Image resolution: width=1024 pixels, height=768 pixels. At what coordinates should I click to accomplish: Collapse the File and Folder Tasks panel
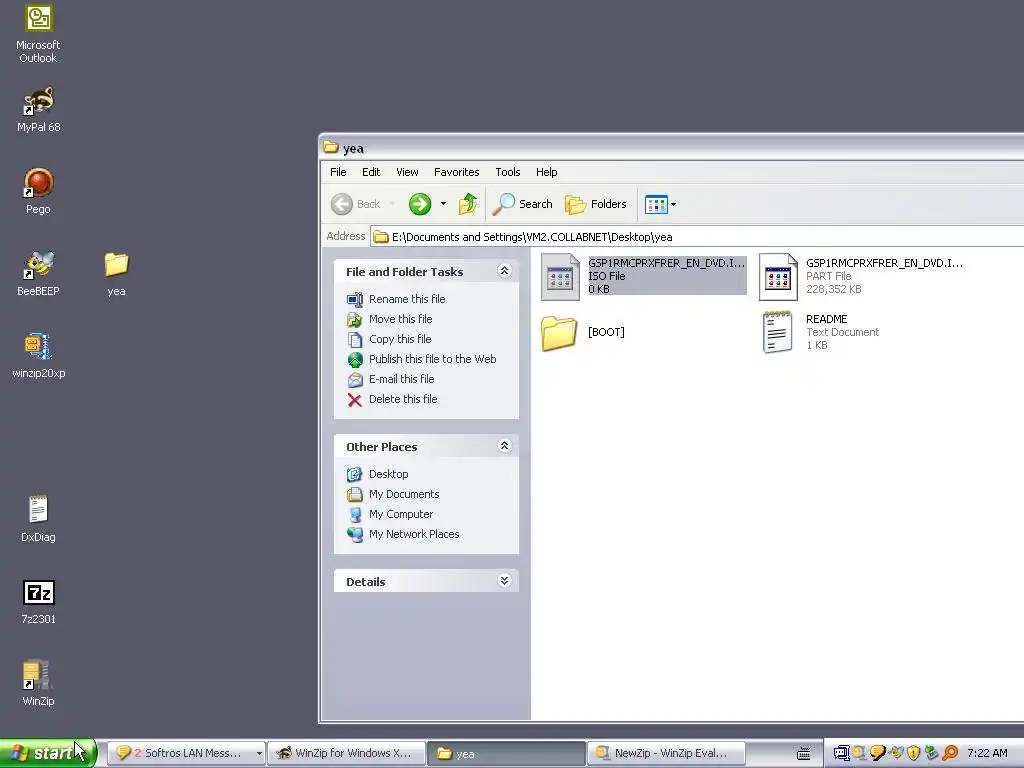pos(504,271)
